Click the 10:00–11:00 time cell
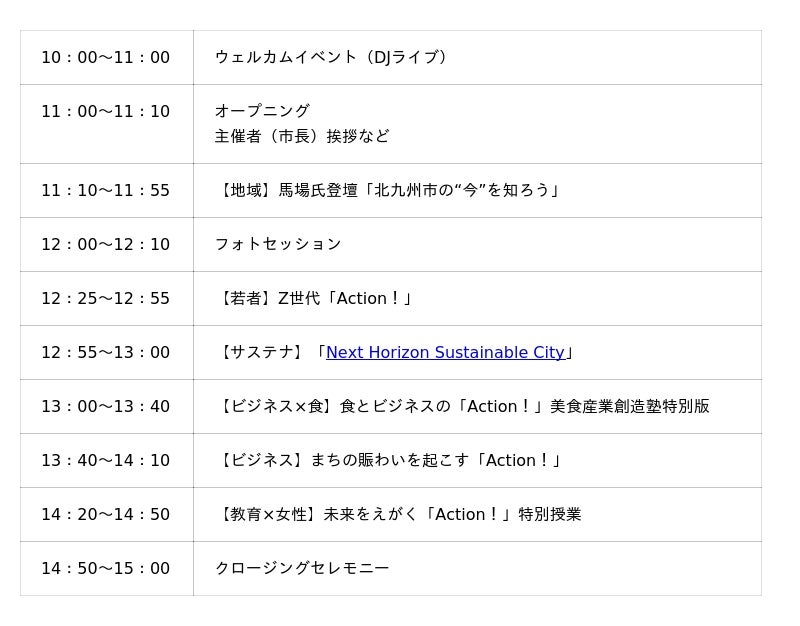 point(105,58)
